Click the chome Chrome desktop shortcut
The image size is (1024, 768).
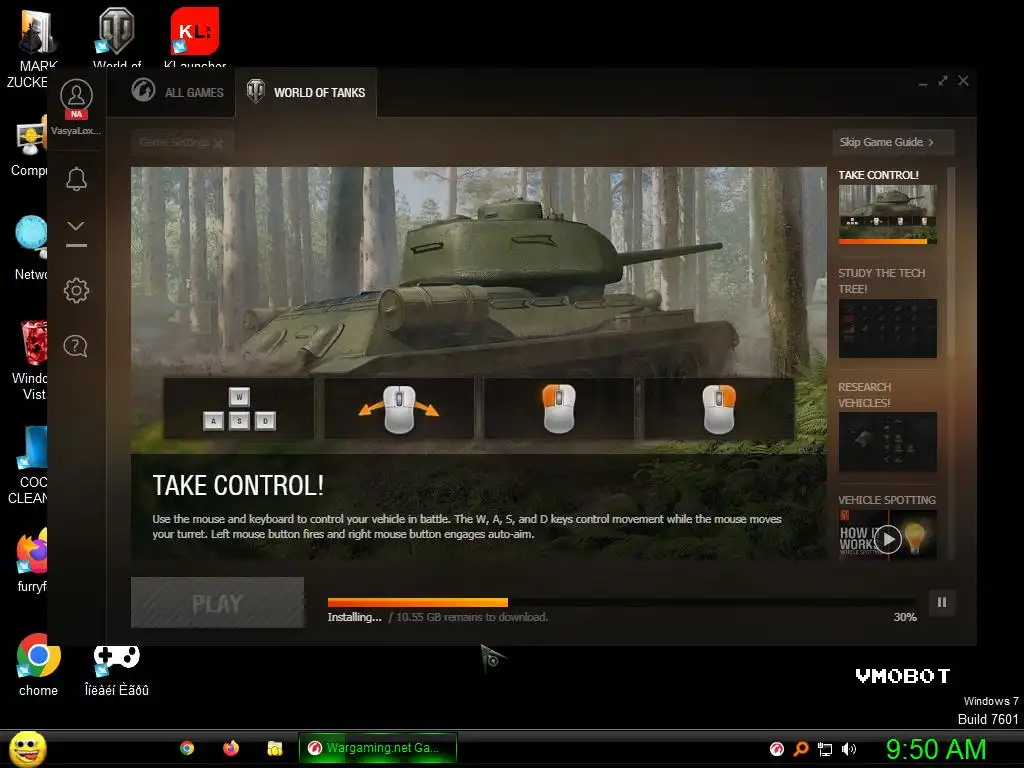(x=38, y=665)
